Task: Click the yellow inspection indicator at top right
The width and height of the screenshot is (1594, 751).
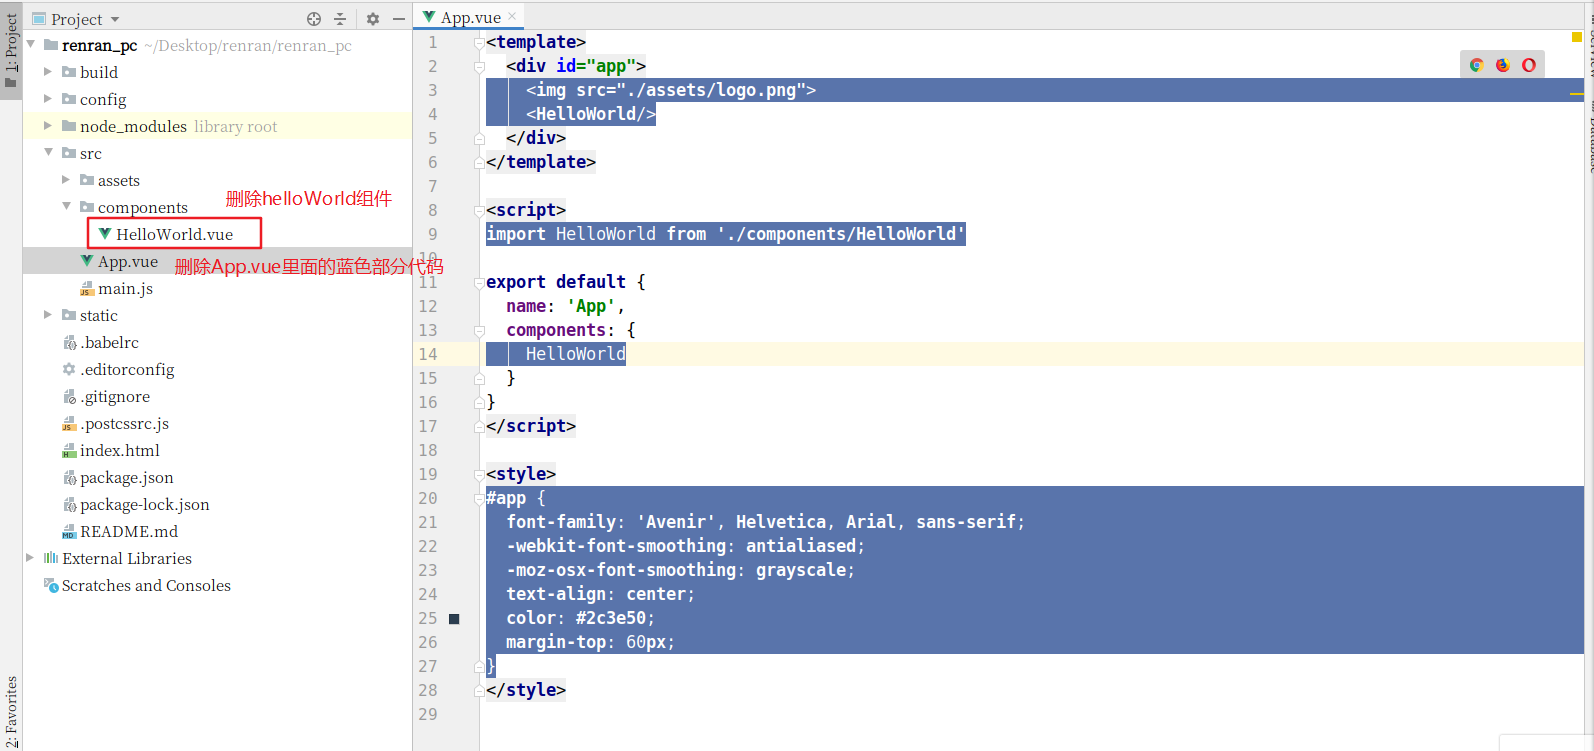Action: tap(1577, 37)
